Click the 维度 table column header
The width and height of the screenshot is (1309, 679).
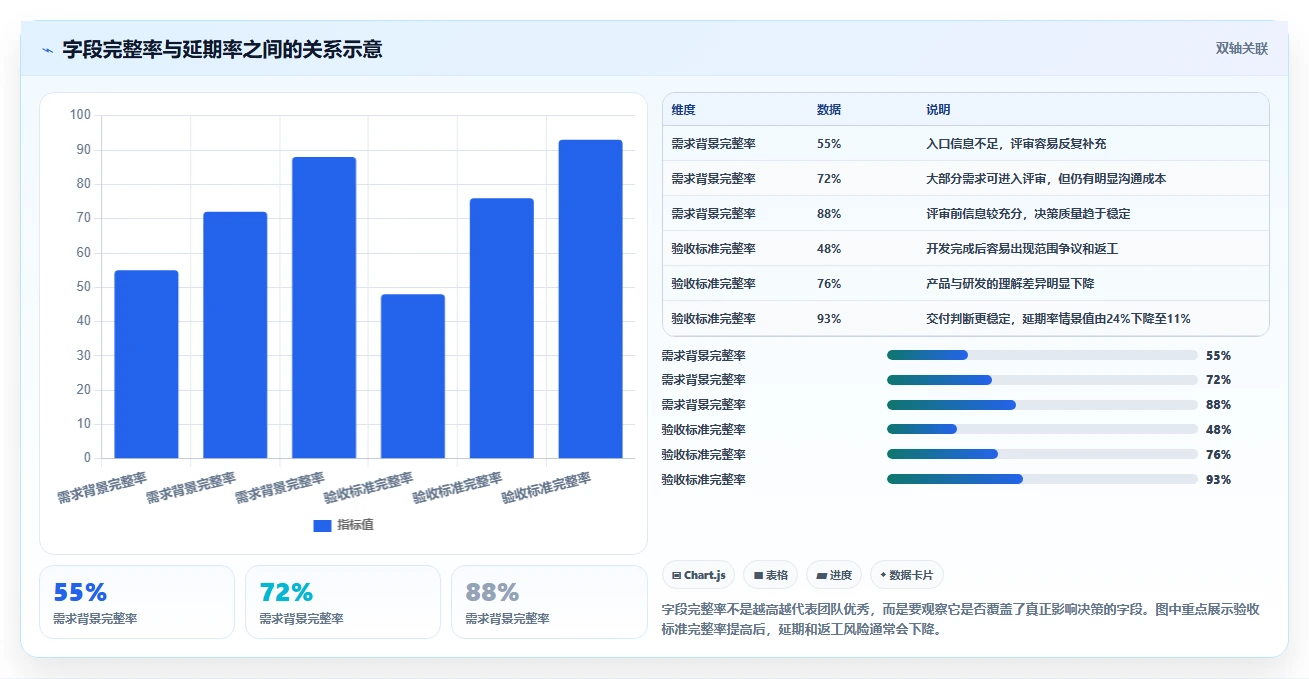683,110
